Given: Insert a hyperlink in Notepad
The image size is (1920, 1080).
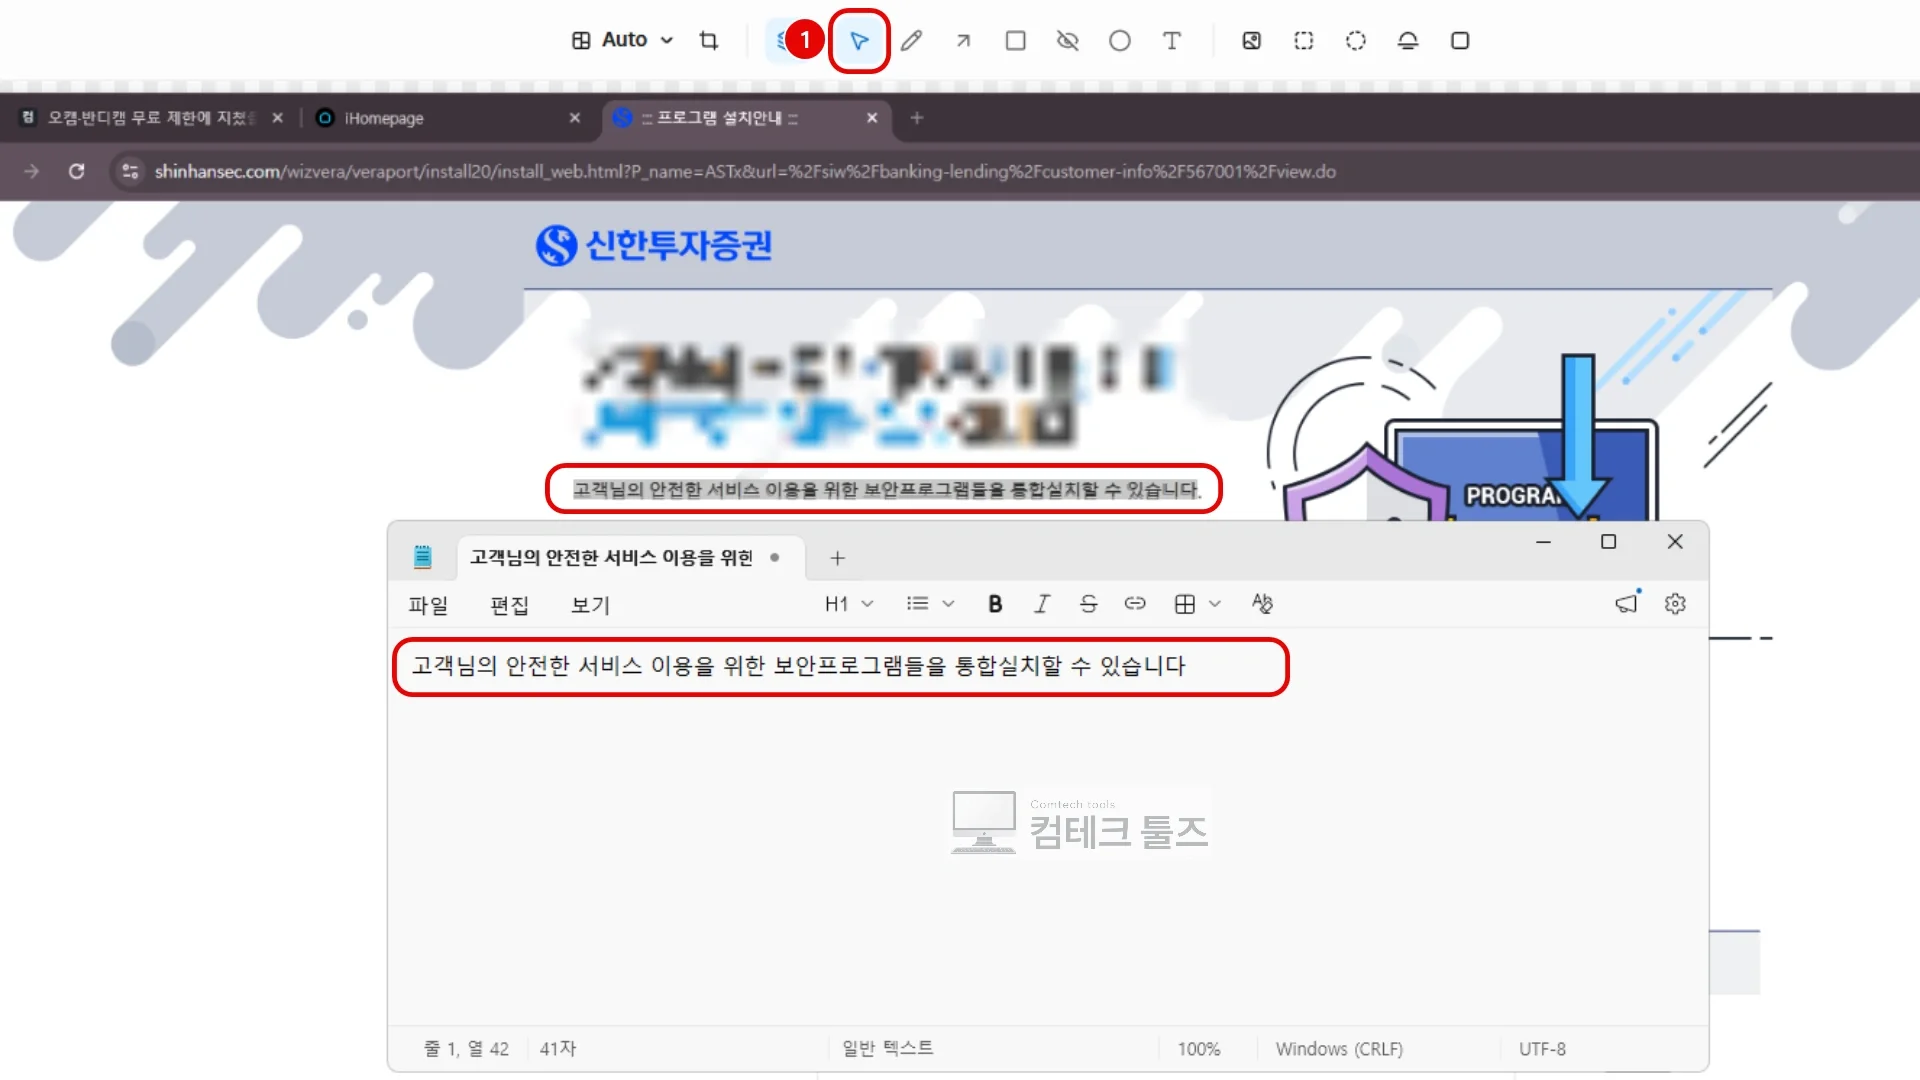Looking at the screenshot, I should [x=1135, y=604].
